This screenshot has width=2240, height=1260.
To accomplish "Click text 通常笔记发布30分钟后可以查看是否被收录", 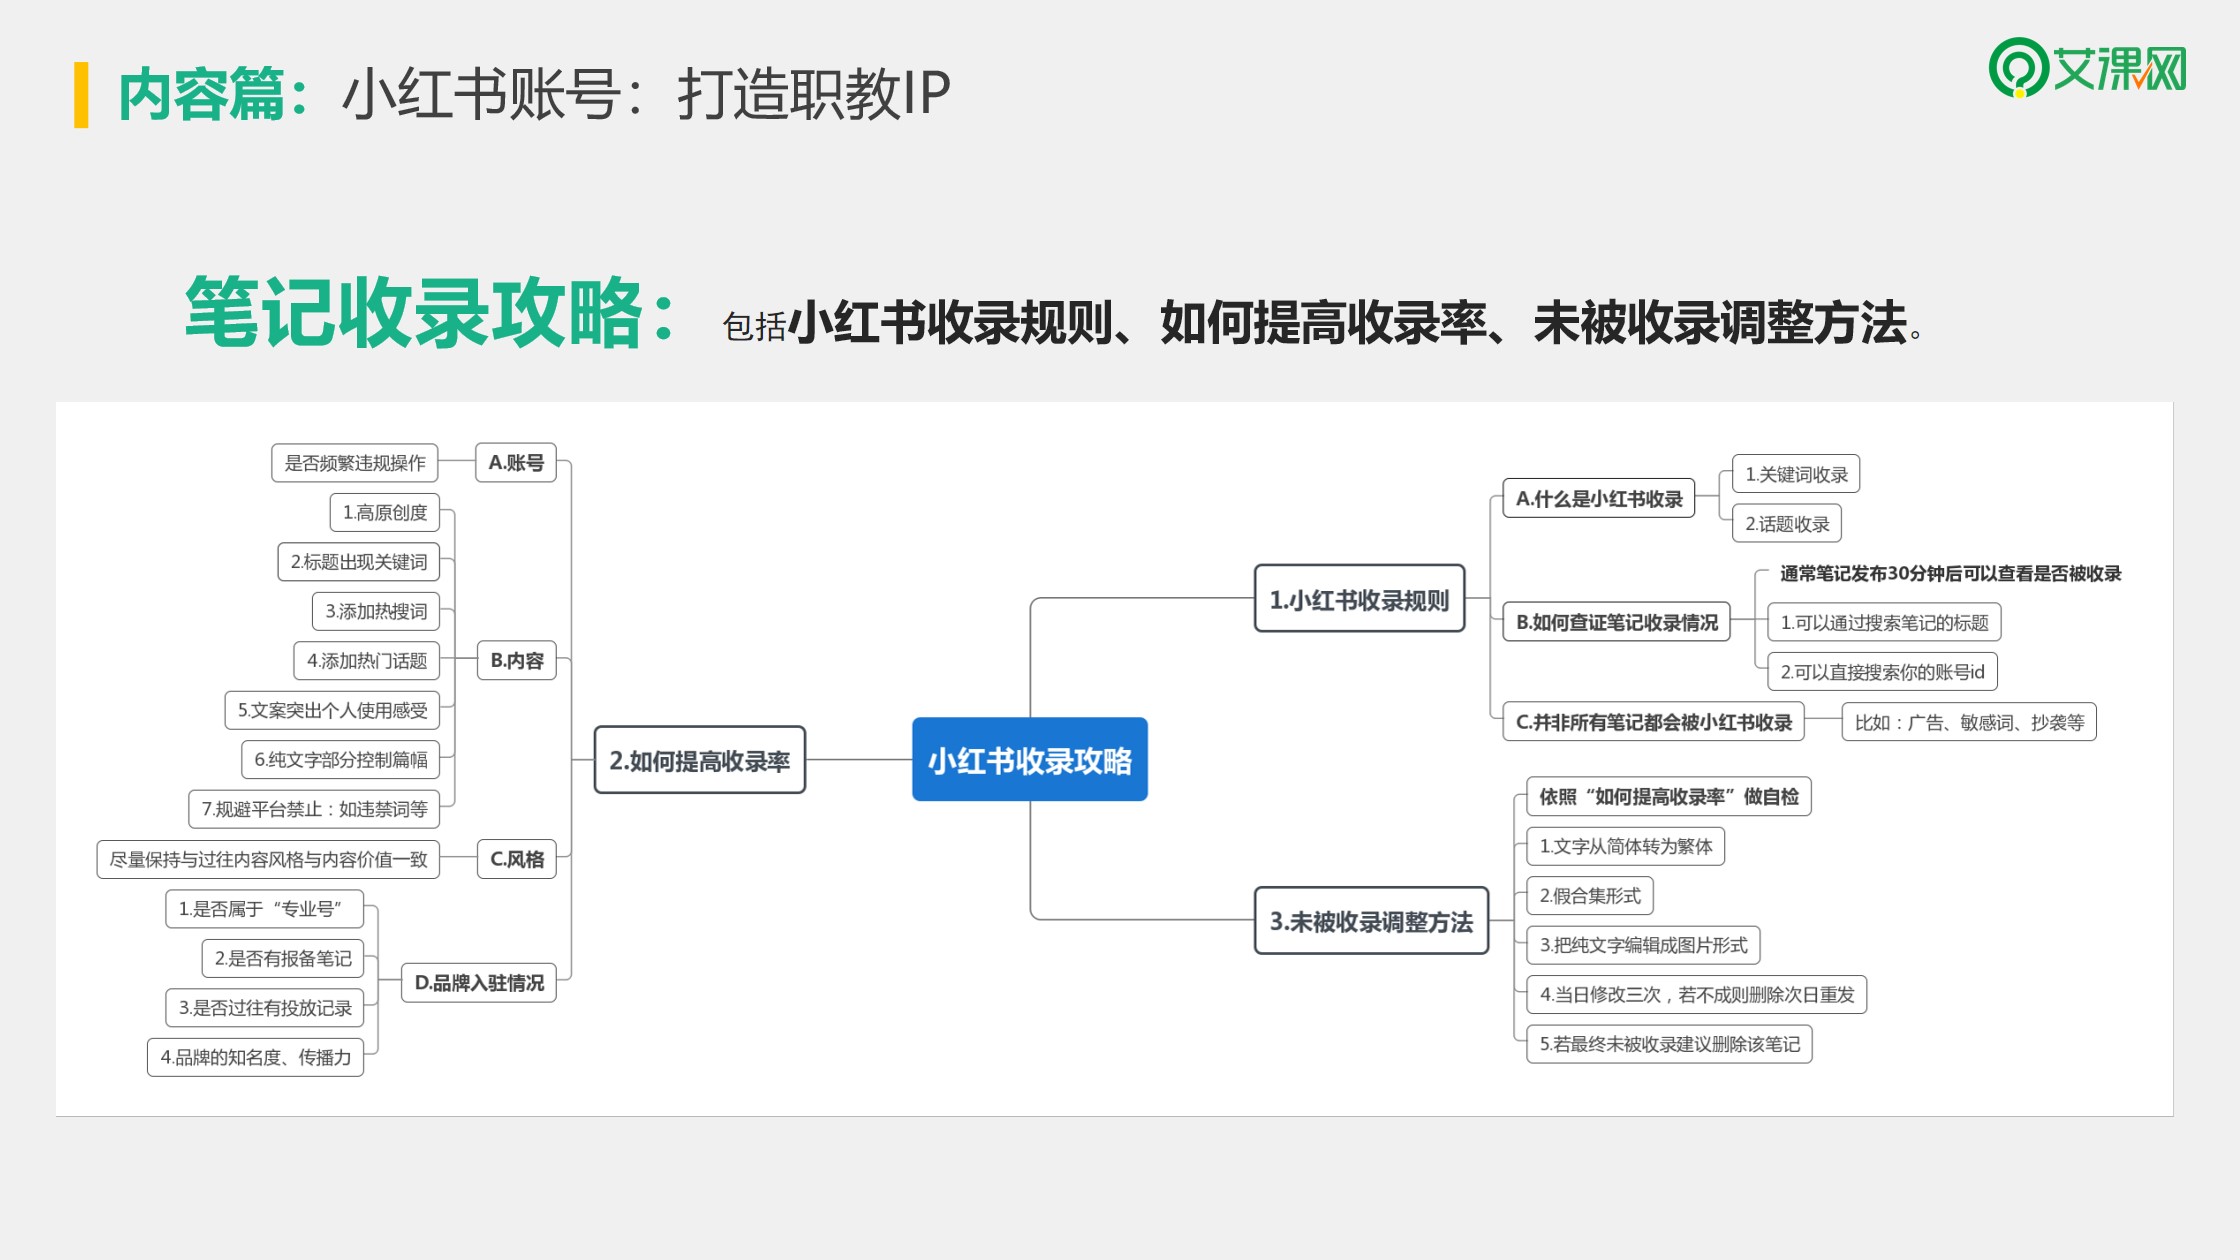I will click(x=1950, y=573).
